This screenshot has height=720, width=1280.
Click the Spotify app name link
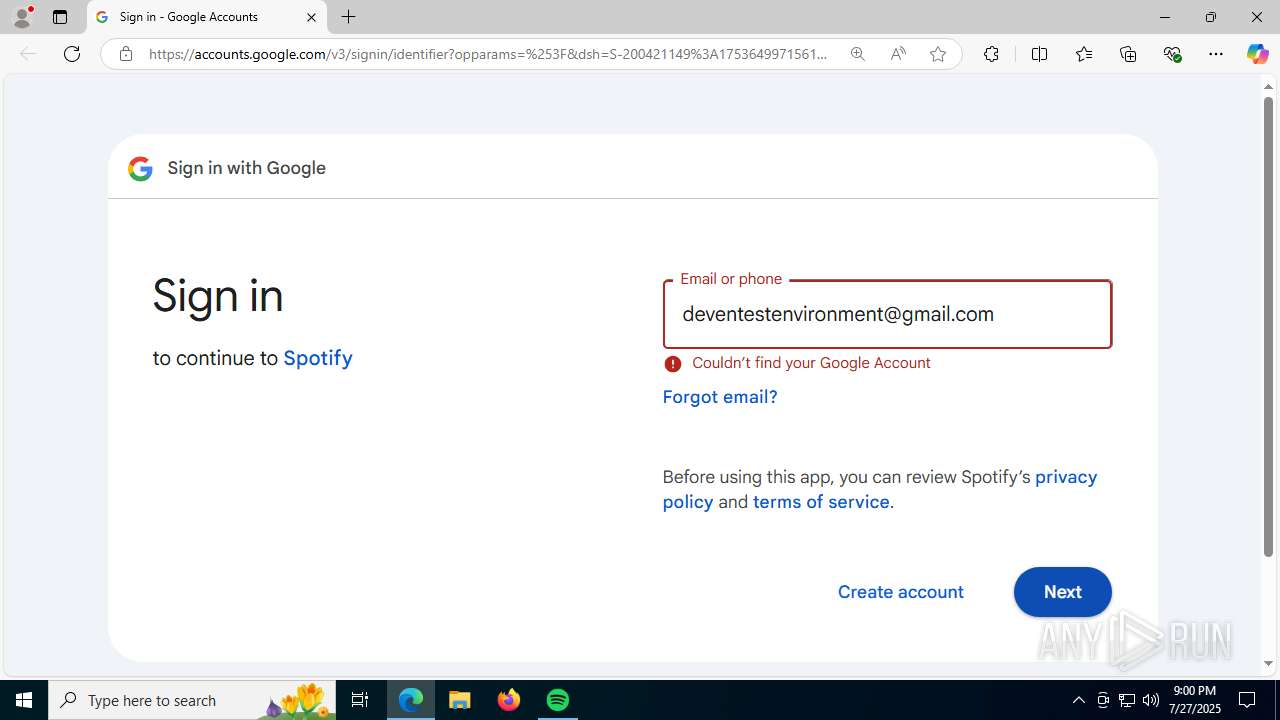(318, 358)
